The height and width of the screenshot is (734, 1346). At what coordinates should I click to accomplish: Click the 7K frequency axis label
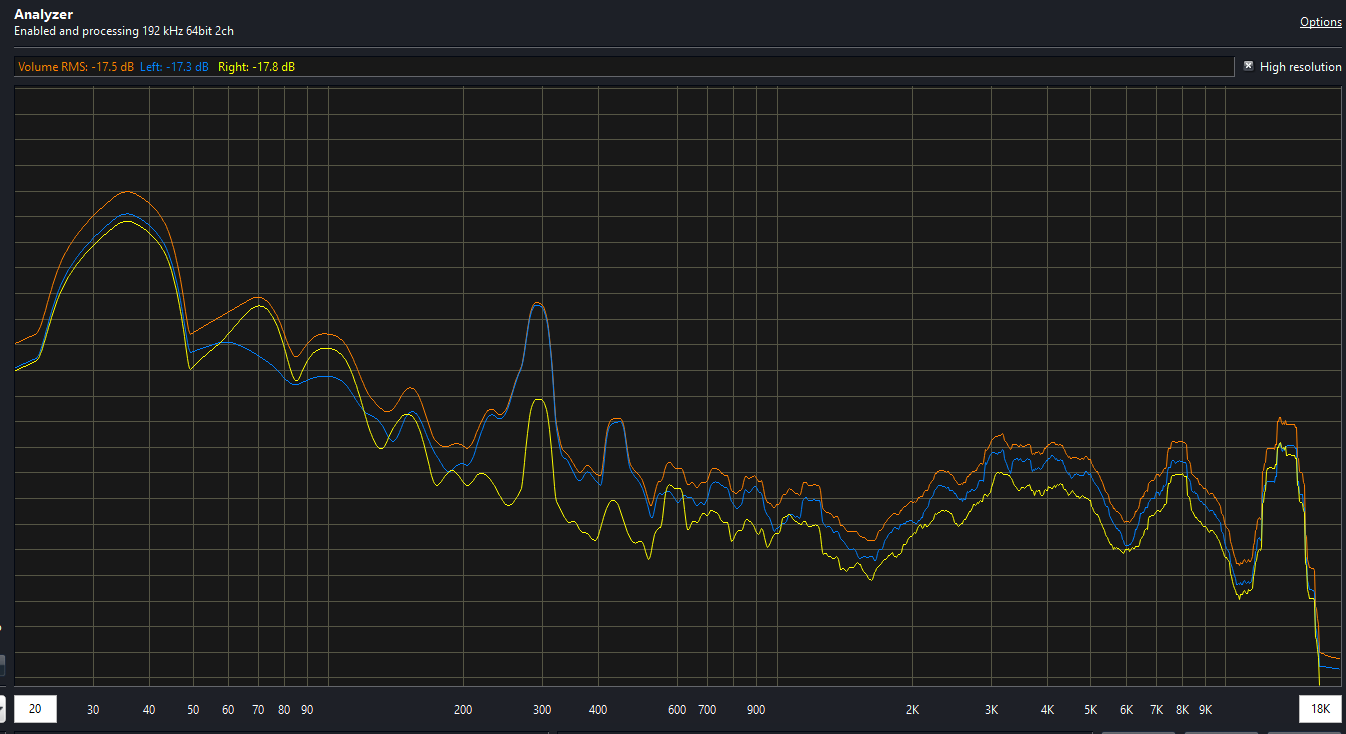tap(1156, 710)
